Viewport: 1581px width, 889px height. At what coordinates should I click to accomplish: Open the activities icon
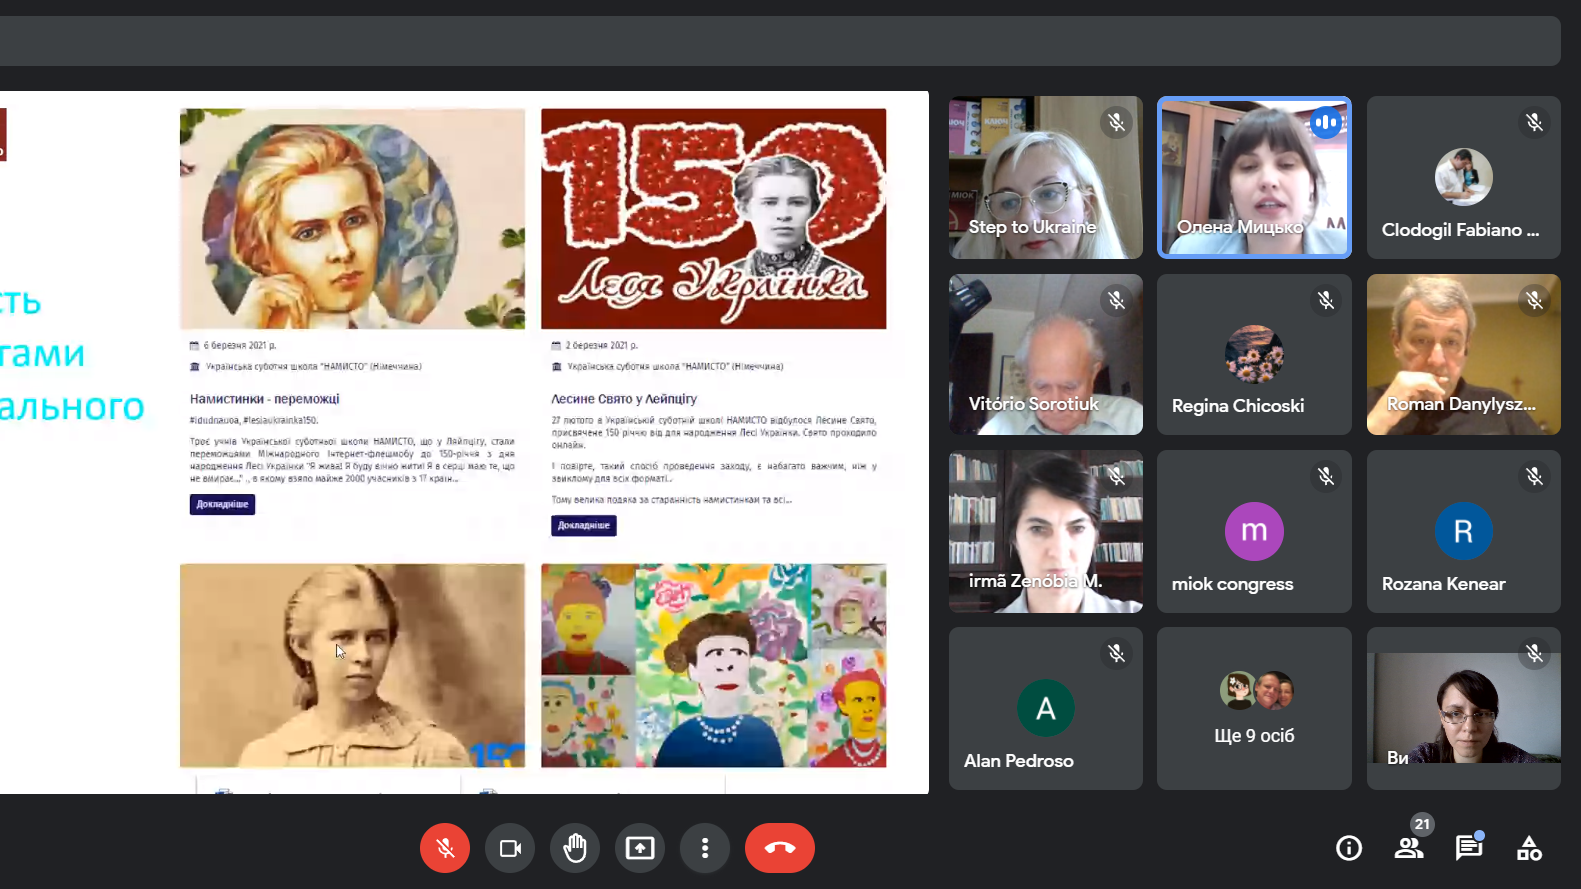[x=1529, y=848]
